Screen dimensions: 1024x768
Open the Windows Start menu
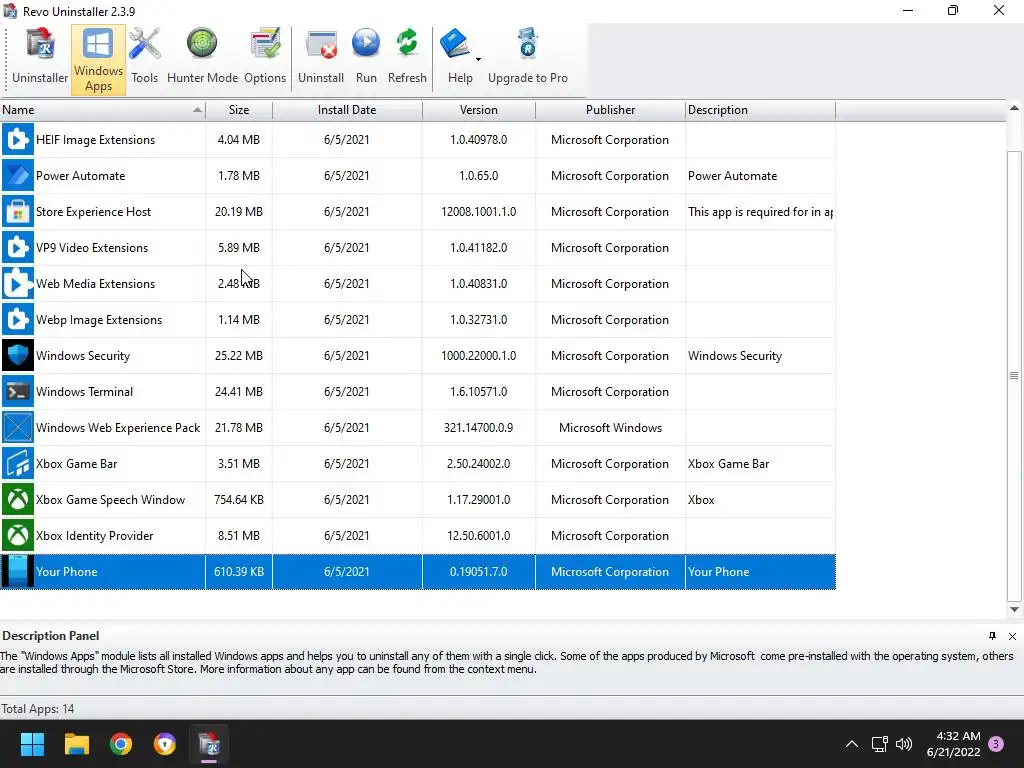pos(32,744)
